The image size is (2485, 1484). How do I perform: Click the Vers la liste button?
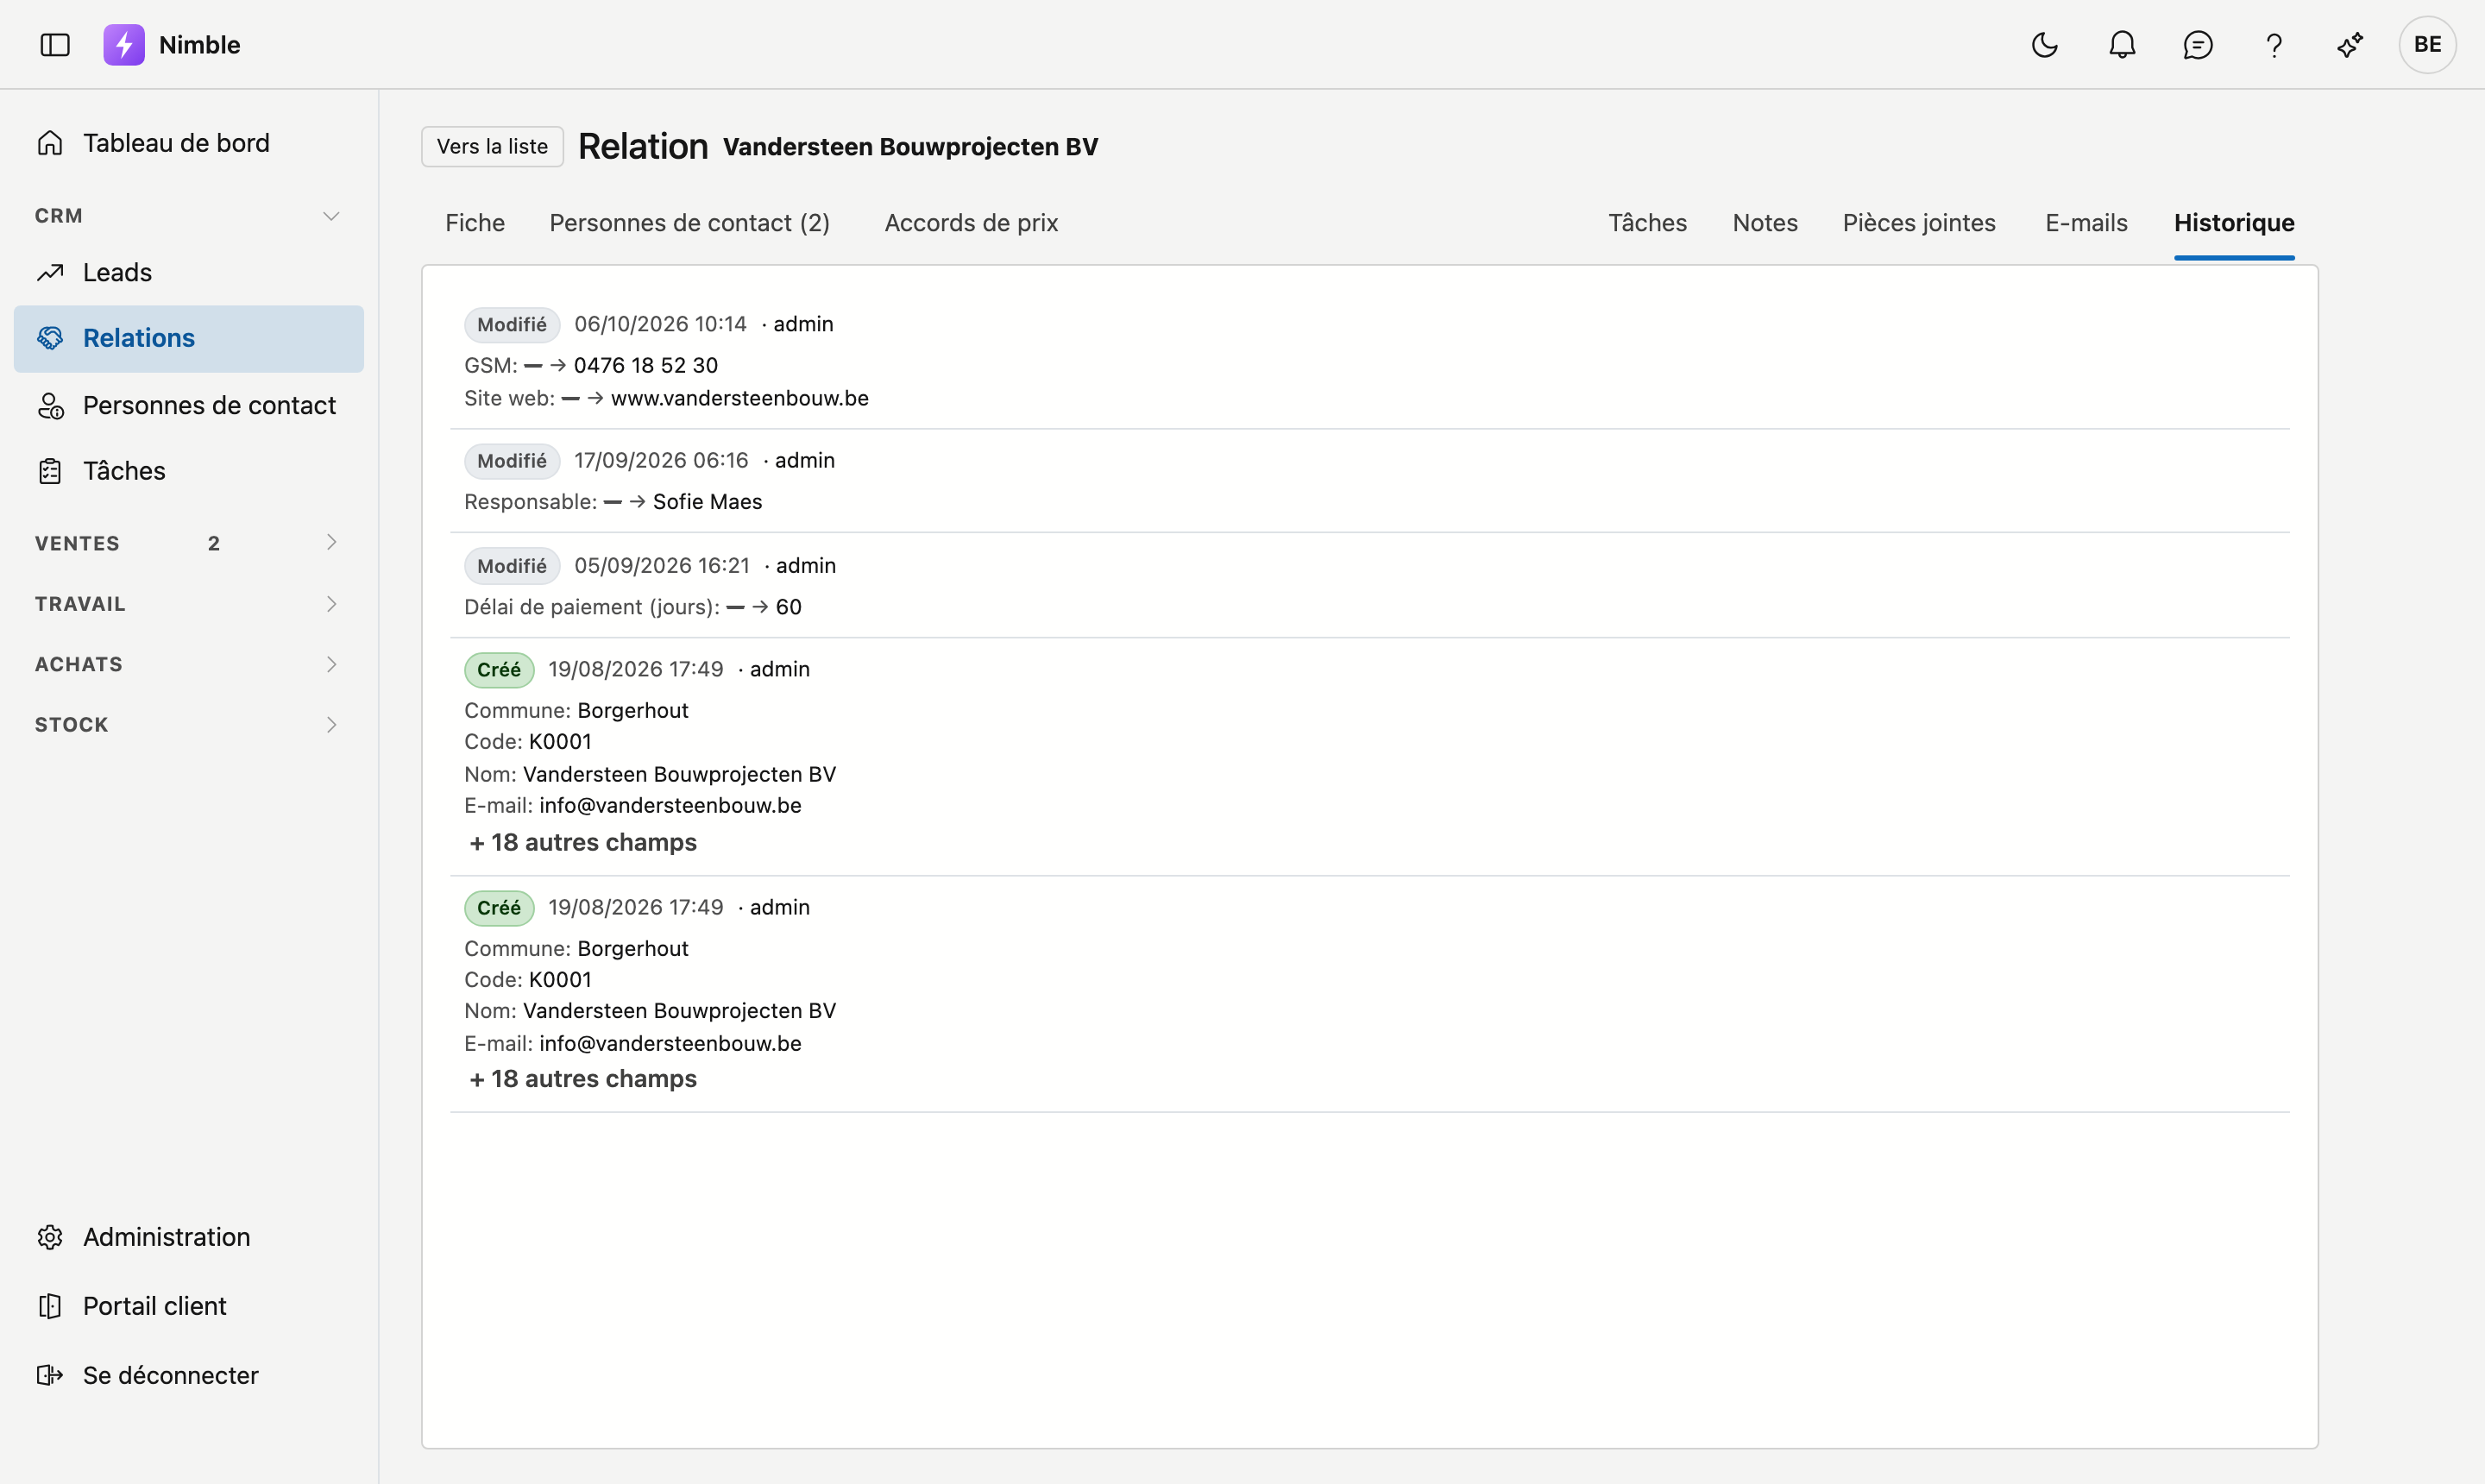click(492, 146)
